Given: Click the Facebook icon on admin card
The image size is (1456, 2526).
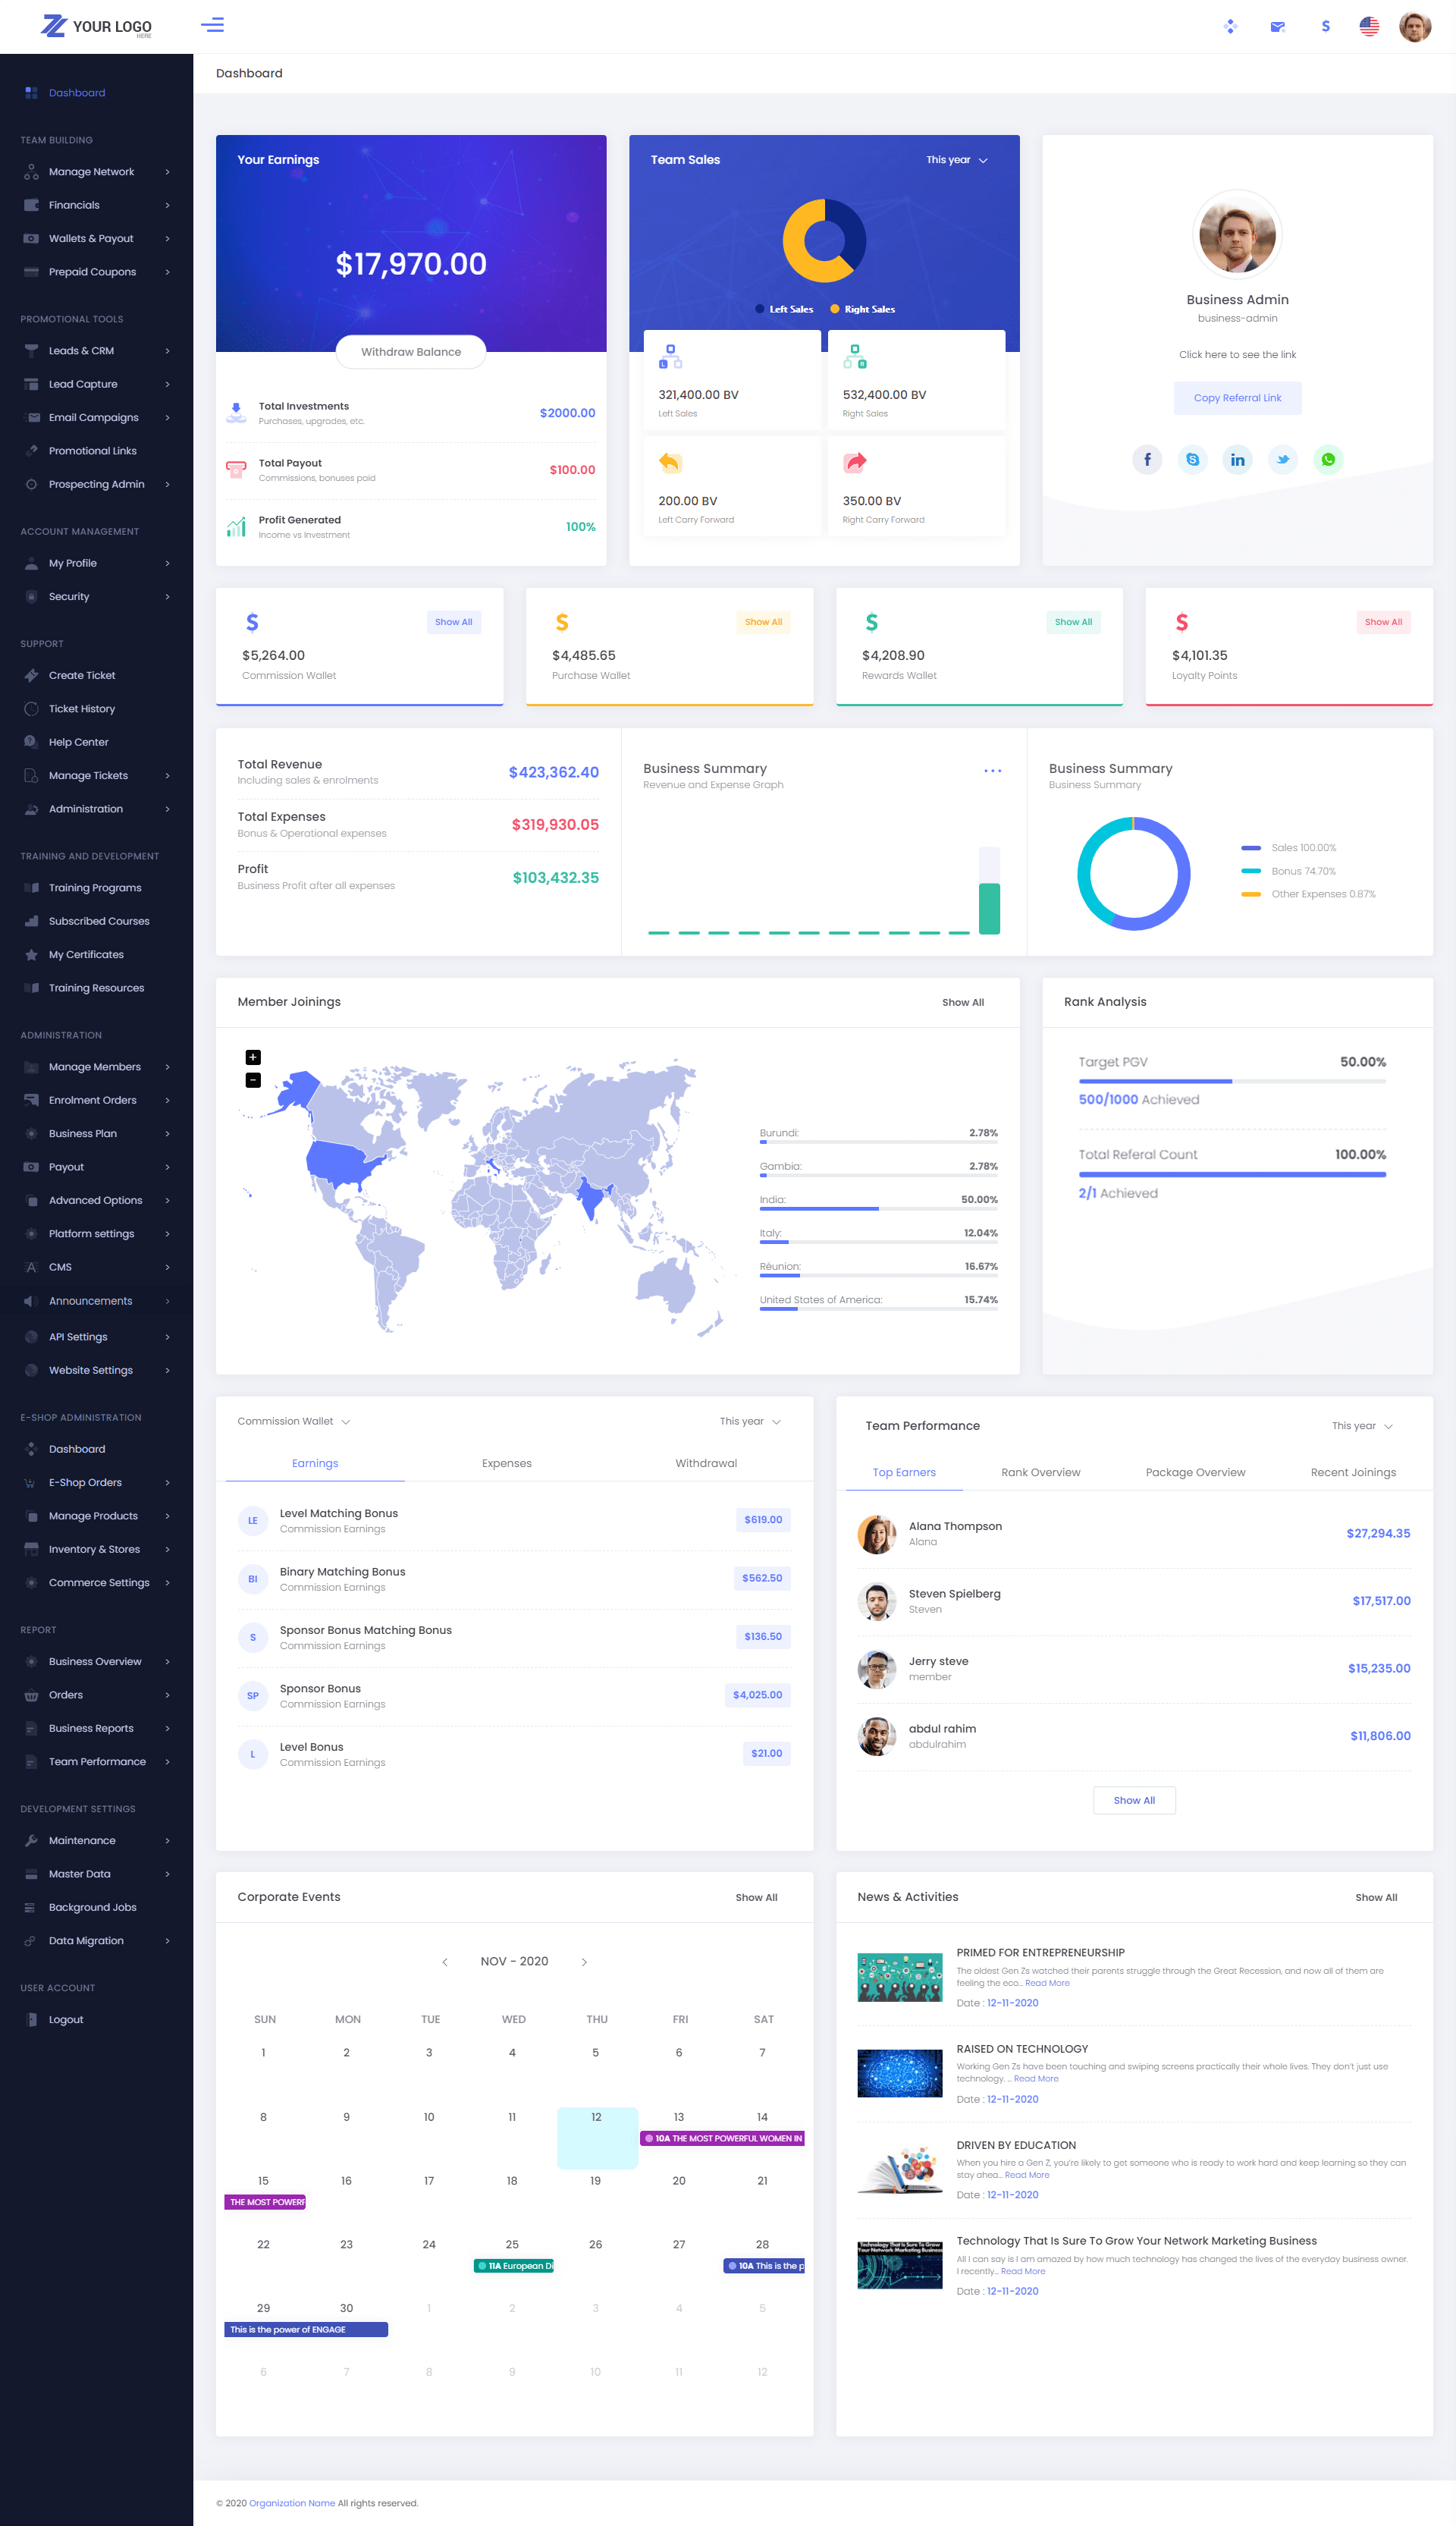Looking at the screenshot, I should pos(1147,460).
